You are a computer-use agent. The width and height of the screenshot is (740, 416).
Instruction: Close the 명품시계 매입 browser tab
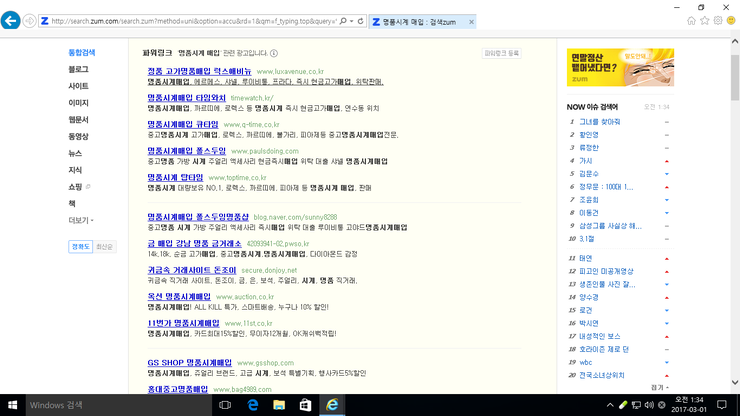(471, 22)
